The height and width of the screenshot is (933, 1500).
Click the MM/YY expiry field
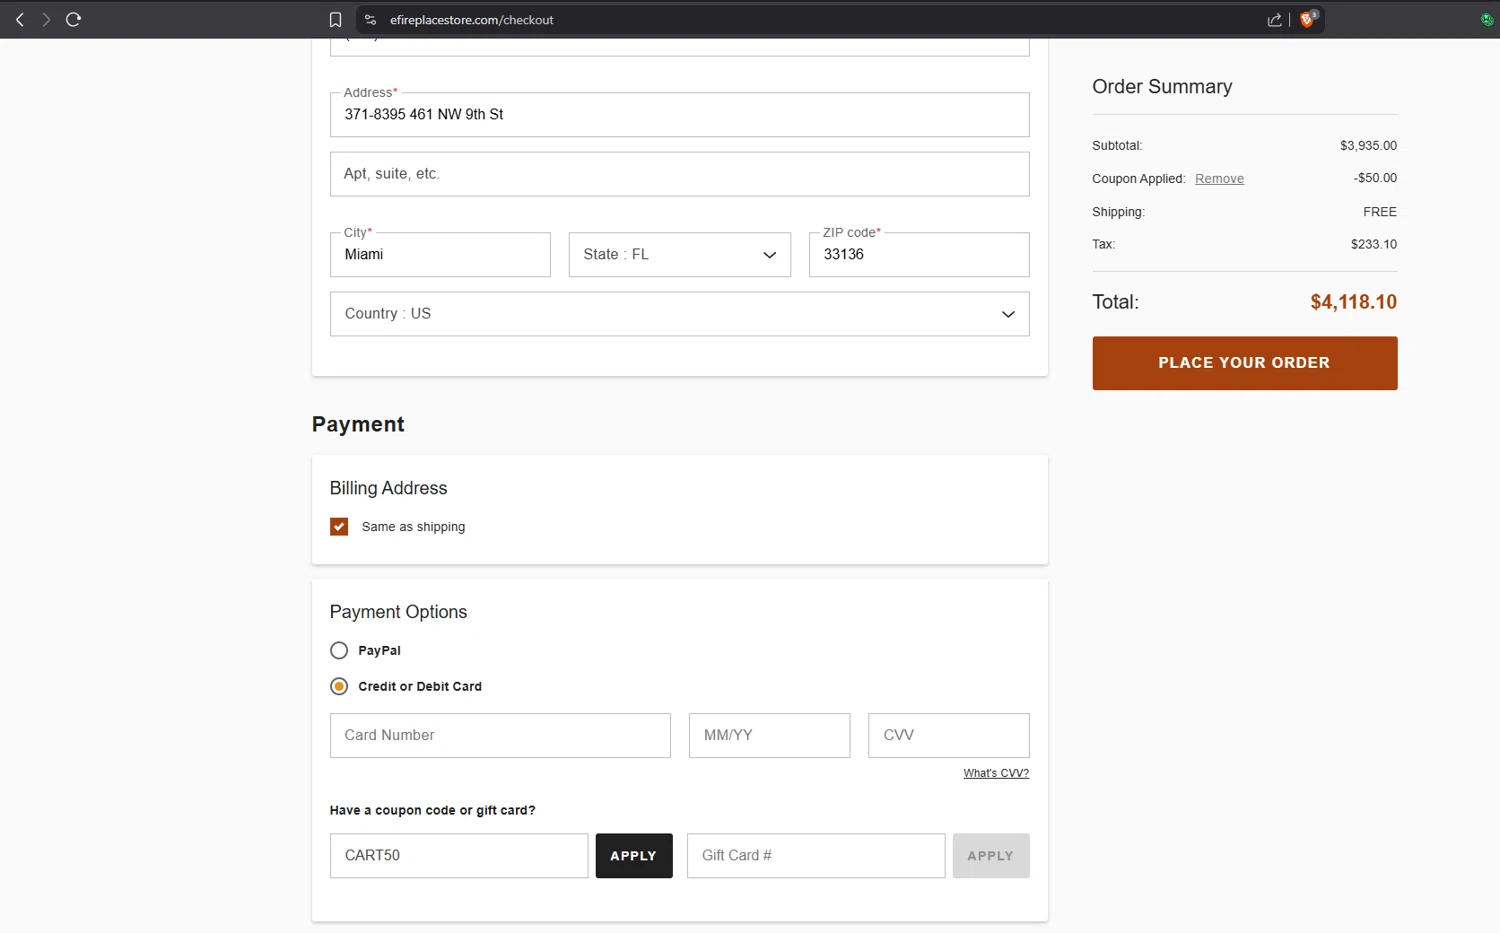point(770,735)
